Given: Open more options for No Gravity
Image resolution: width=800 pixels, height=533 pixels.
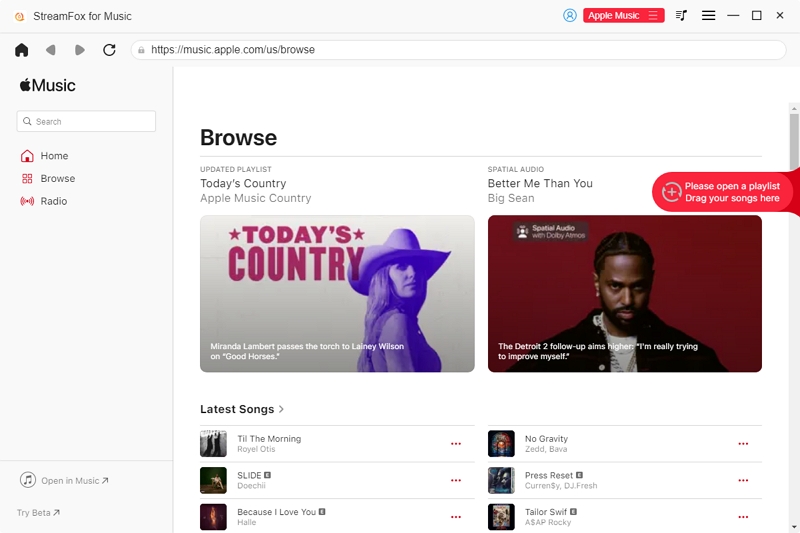Looking at the screenshot, I should (x=743, y=444).
